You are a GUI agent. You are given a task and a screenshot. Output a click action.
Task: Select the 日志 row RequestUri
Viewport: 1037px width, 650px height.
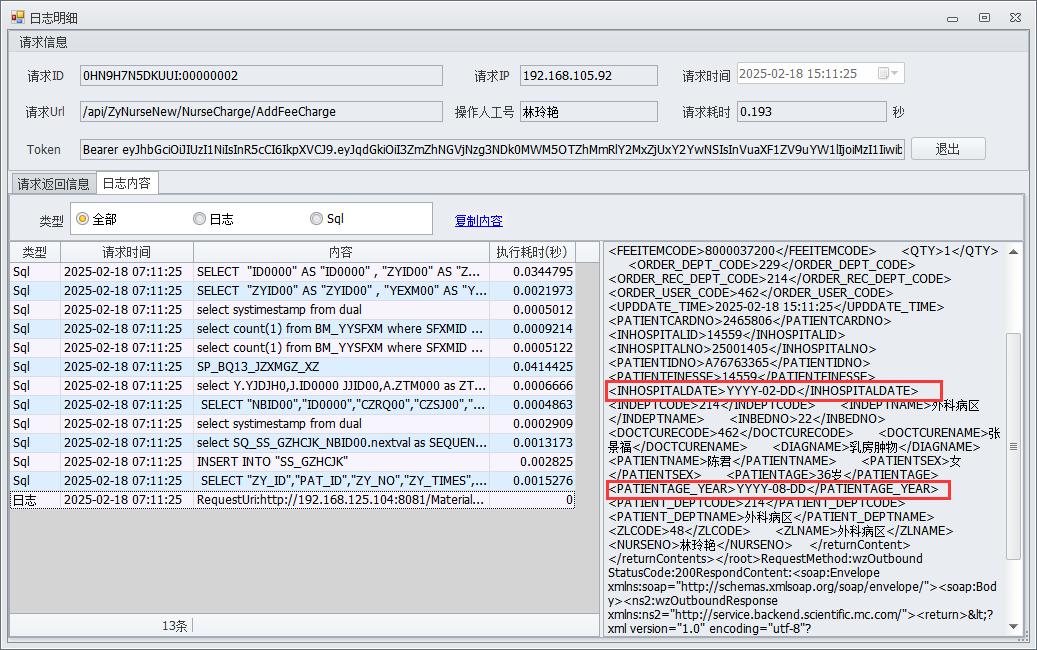[292, 500]
